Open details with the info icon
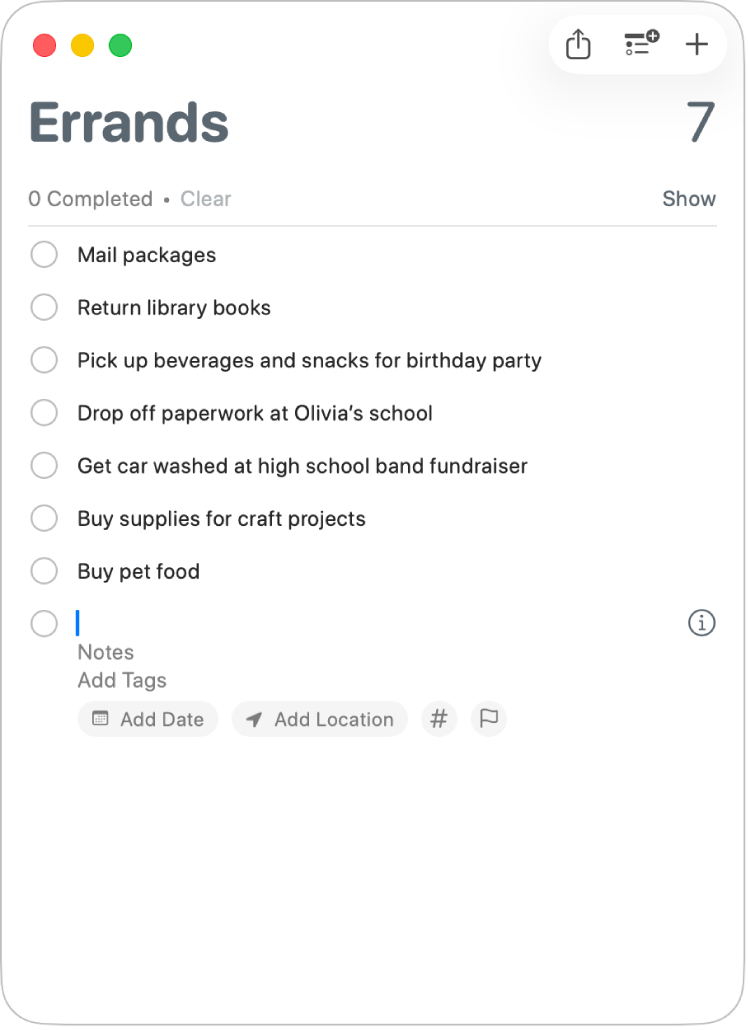Viewport: 748px width, 1030px height. pyautogui.click(x=702, y=623)
